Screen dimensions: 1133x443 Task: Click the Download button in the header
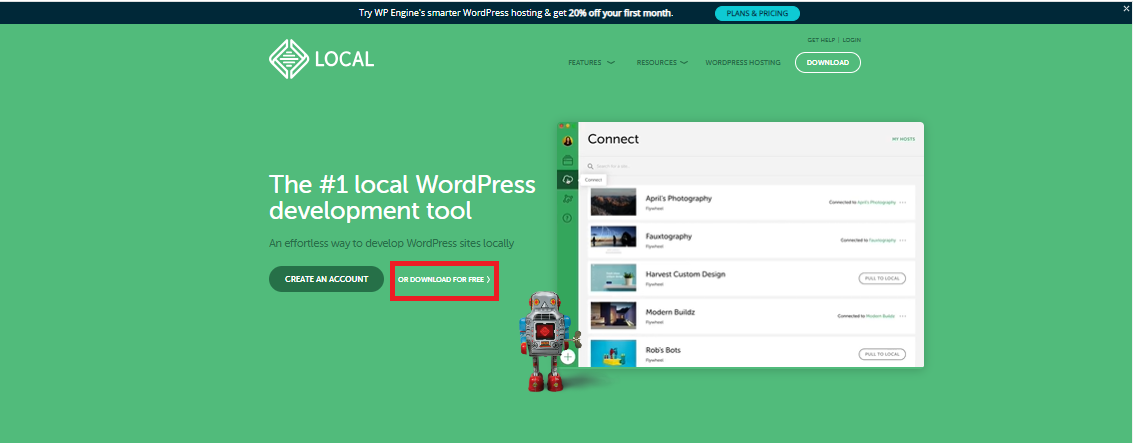tap(828, 63)
